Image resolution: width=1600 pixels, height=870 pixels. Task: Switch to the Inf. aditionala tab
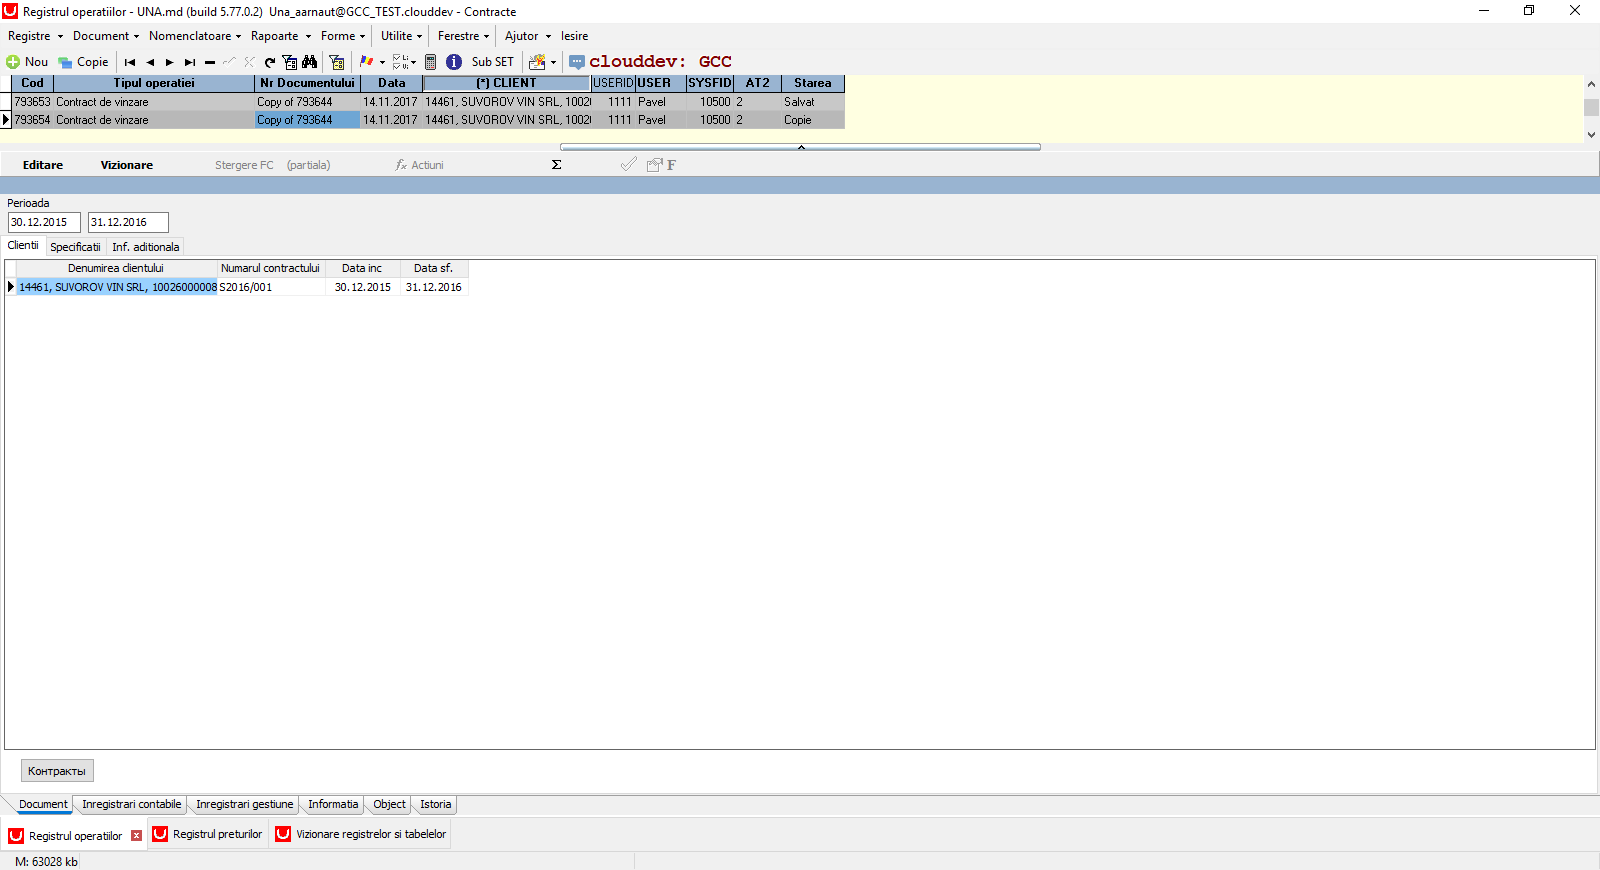pyautogui.click(x=146, y=247)
